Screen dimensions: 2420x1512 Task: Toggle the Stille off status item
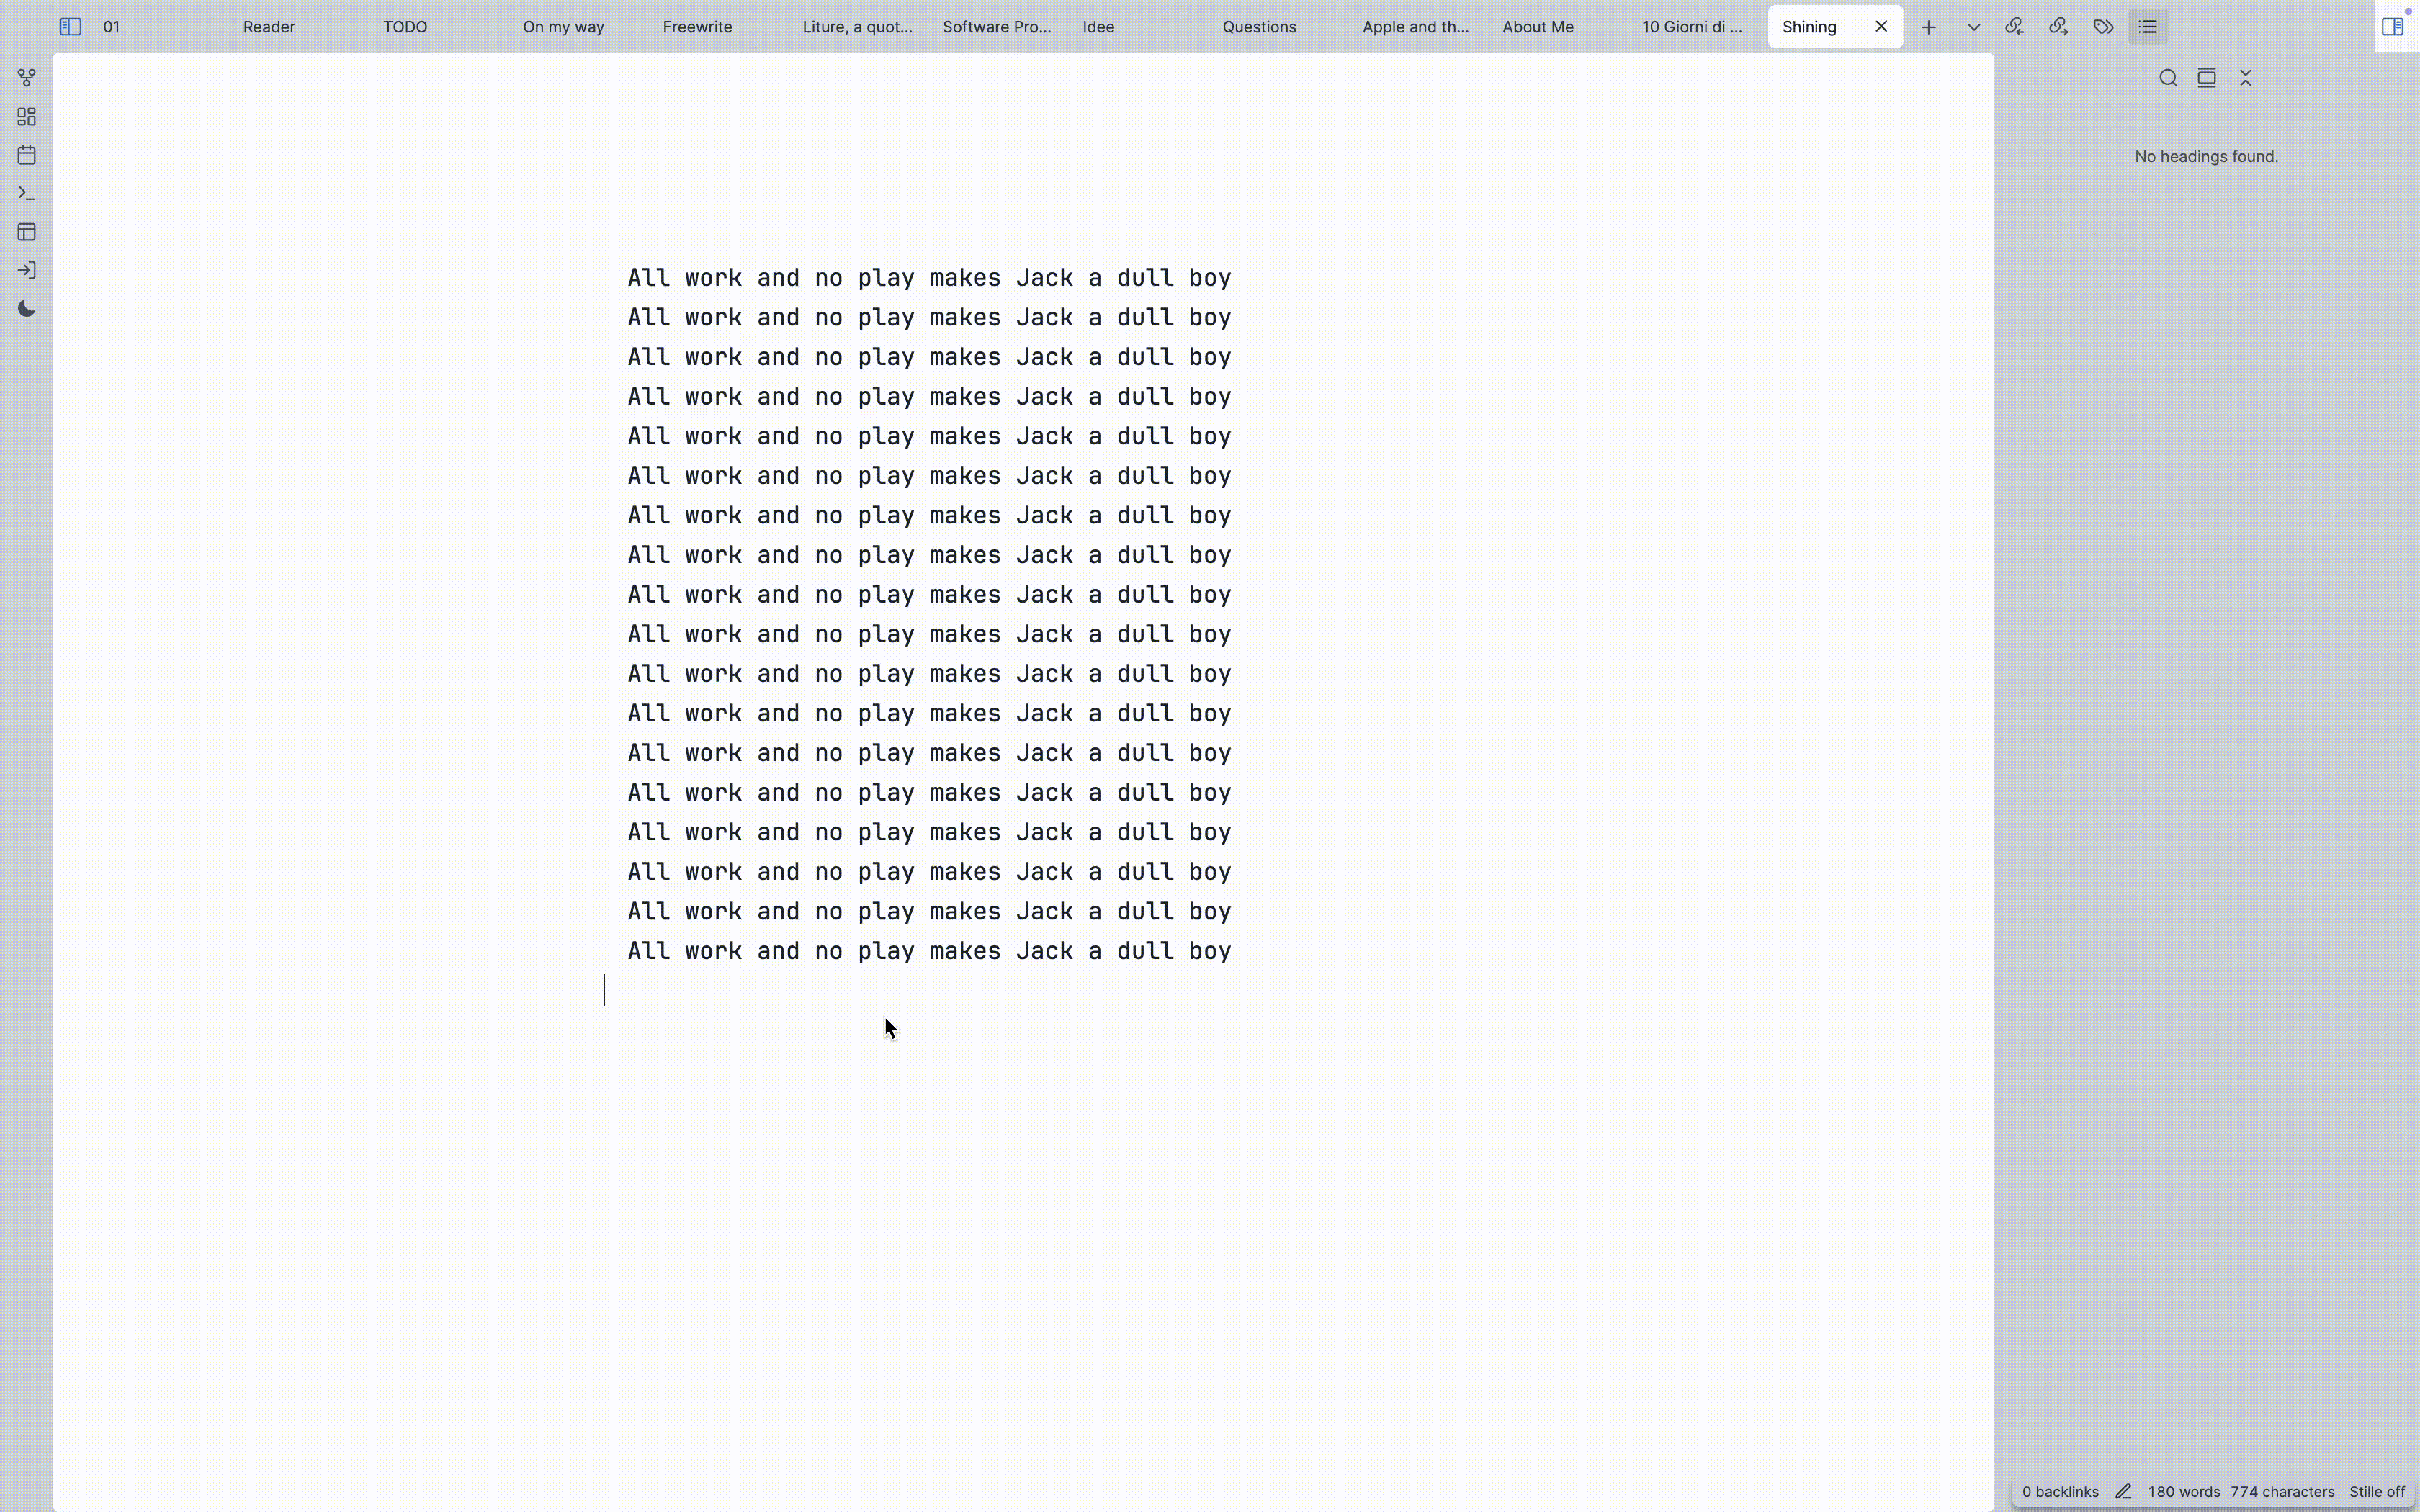(2377, 1492)
